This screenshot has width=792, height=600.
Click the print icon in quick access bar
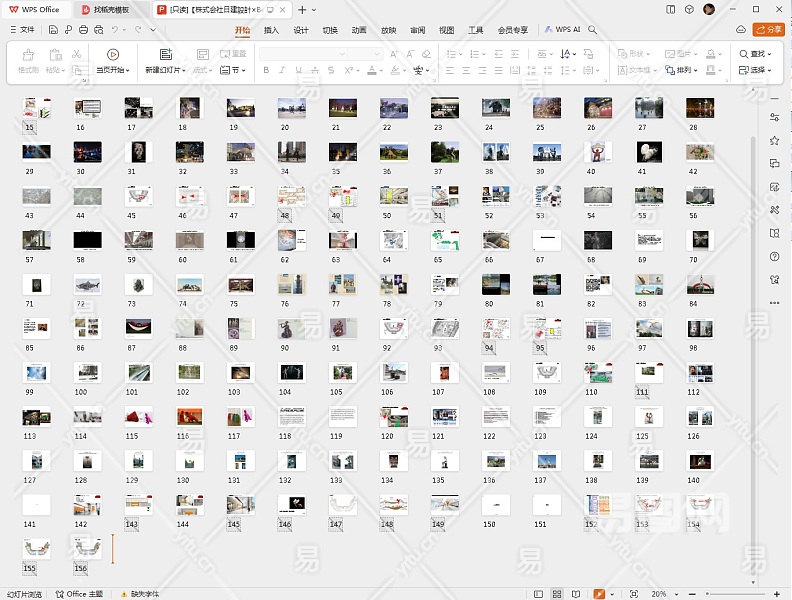82,30
